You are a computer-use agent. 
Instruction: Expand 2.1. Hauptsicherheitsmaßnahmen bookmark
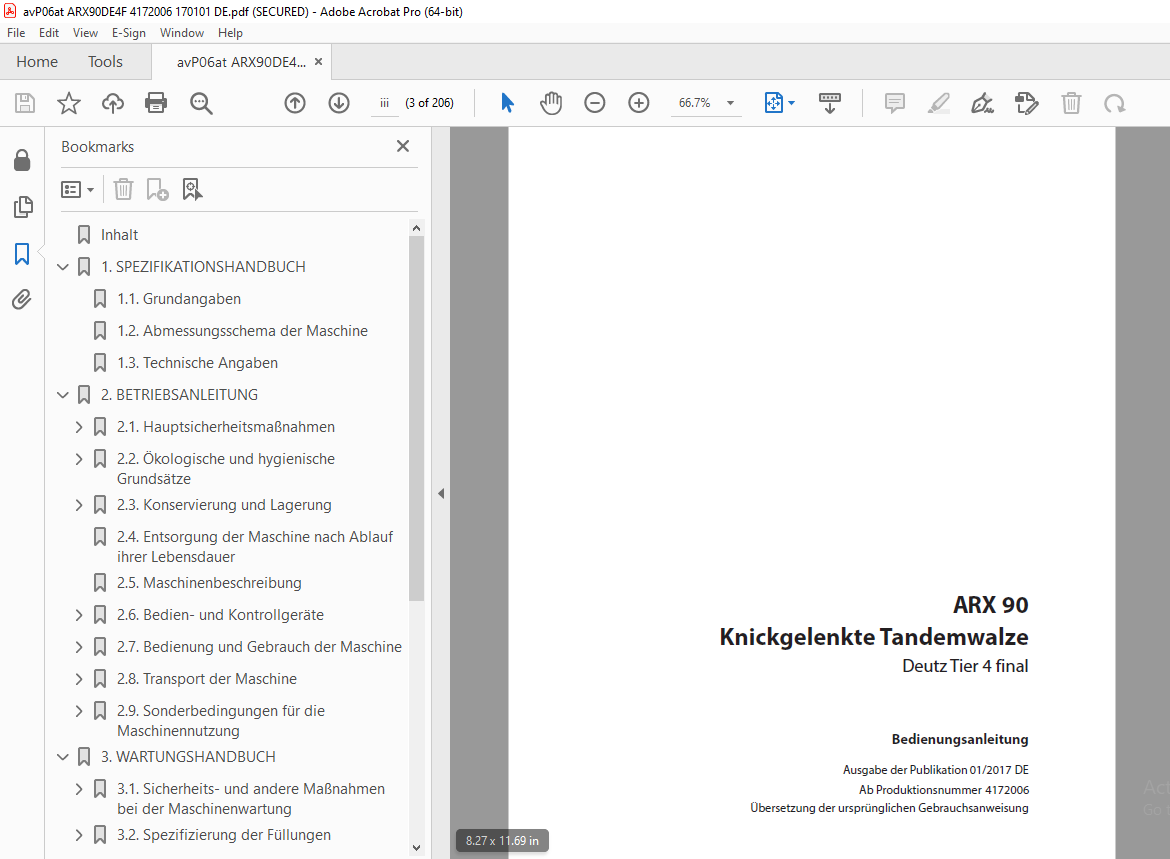tap(79, 427)
